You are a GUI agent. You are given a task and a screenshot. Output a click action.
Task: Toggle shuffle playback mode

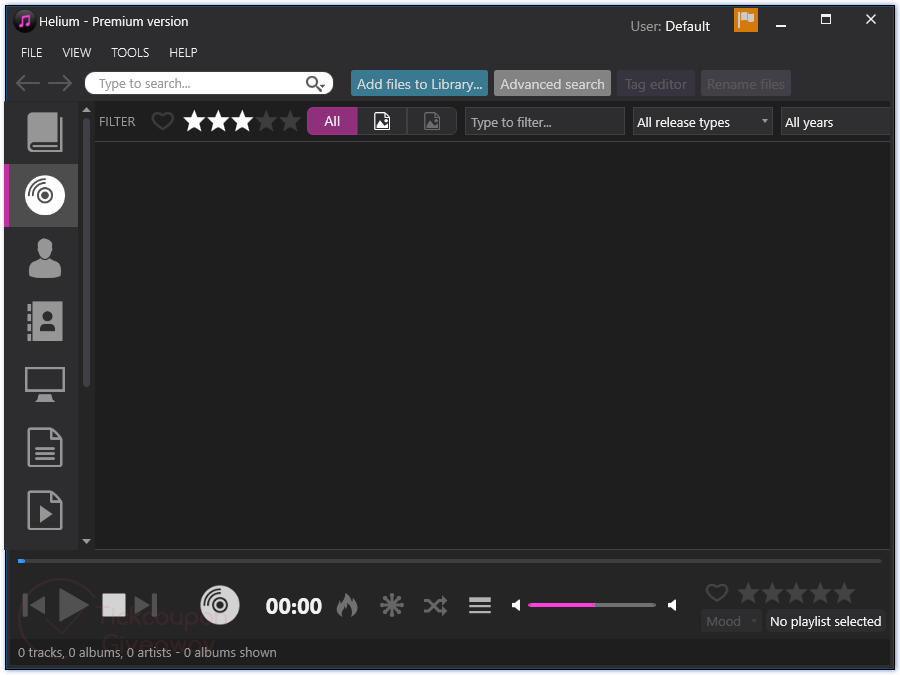point(435,605)
